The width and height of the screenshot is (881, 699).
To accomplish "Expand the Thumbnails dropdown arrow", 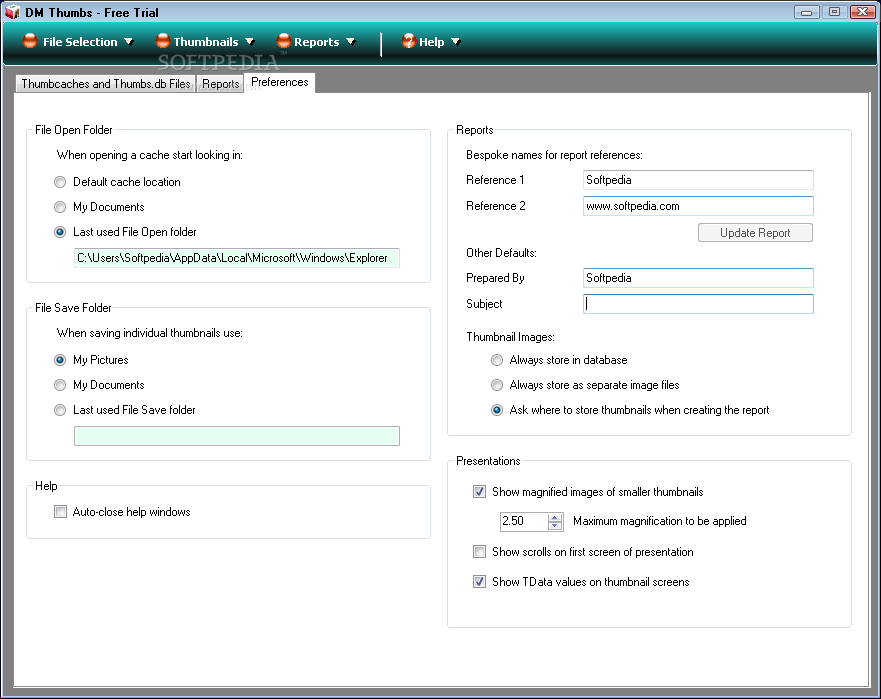I will [x=250, y=42].
